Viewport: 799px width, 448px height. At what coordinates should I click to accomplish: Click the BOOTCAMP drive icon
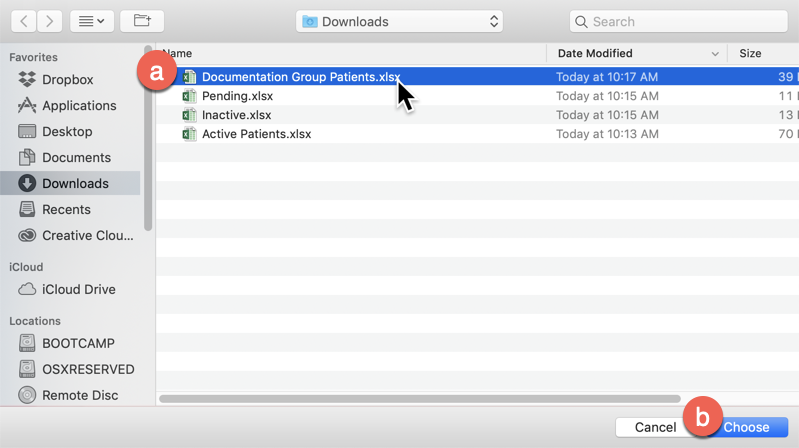[x=27, y=343]
